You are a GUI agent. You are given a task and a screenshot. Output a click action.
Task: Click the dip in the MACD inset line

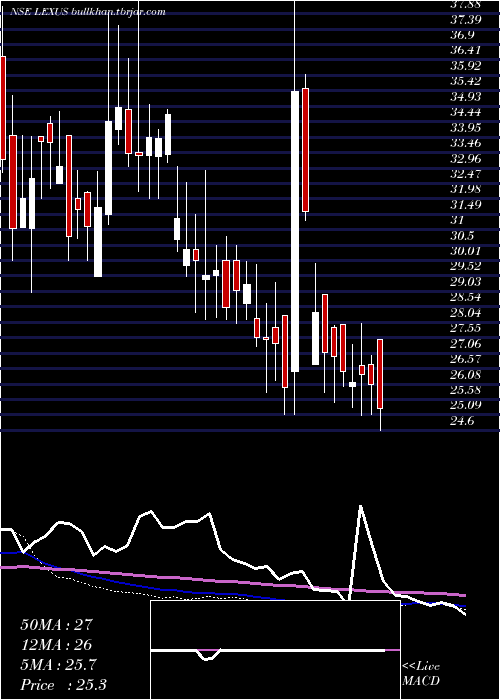click(x=208, y=658)
